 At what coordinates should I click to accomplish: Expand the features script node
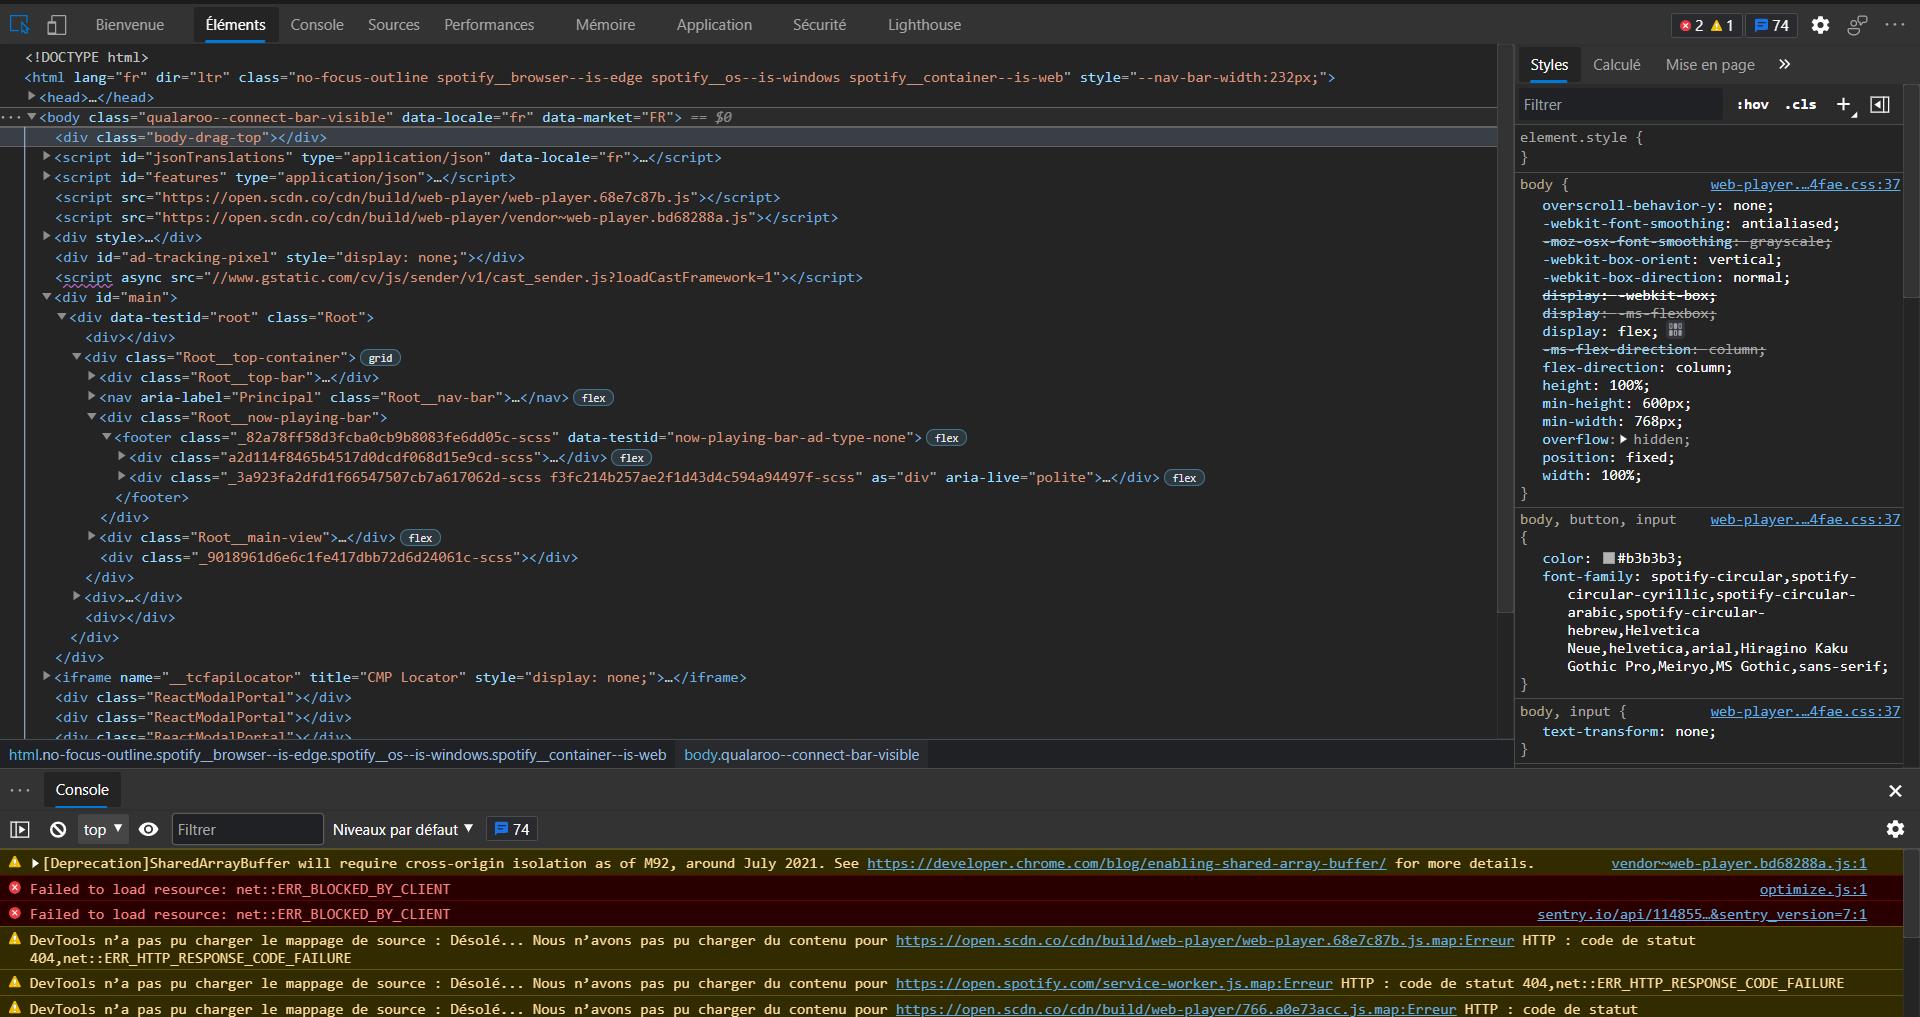click(x=47, y=176)
